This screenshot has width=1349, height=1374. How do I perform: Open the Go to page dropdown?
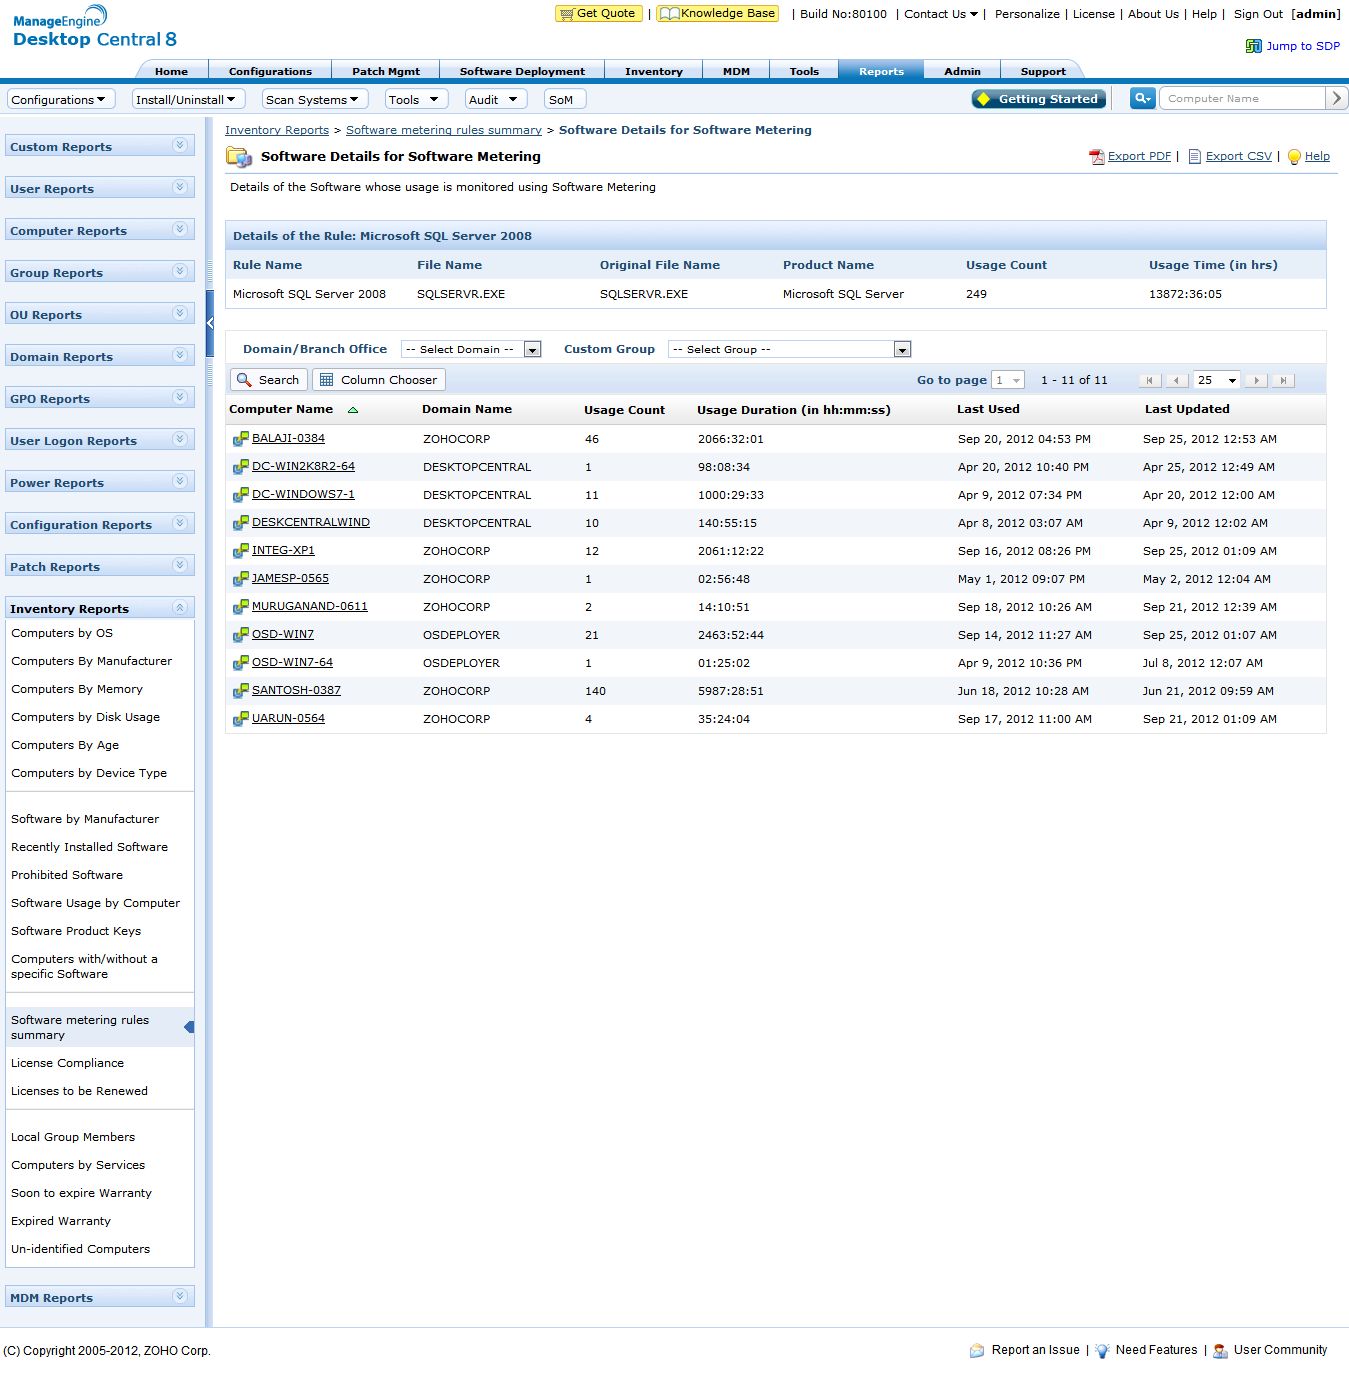pos(1008,380)
